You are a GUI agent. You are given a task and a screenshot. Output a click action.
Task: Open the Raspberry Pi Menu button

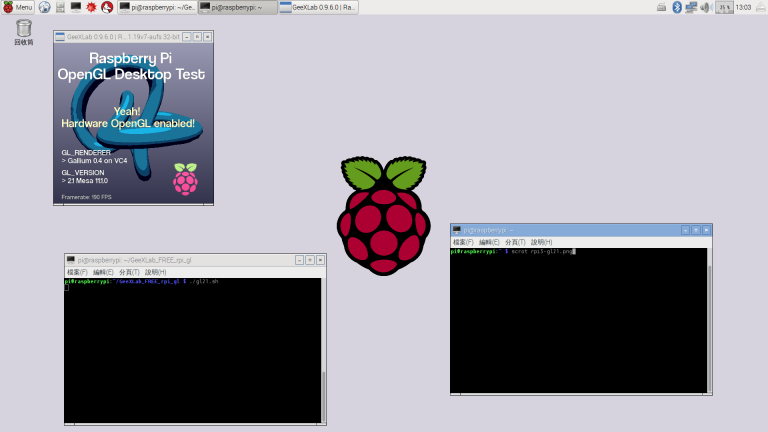[x=18, y=7]
